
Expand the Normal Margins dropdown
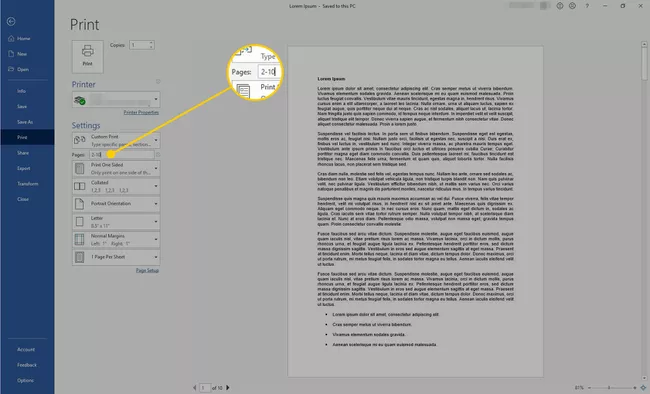click(x=116, y=240)
